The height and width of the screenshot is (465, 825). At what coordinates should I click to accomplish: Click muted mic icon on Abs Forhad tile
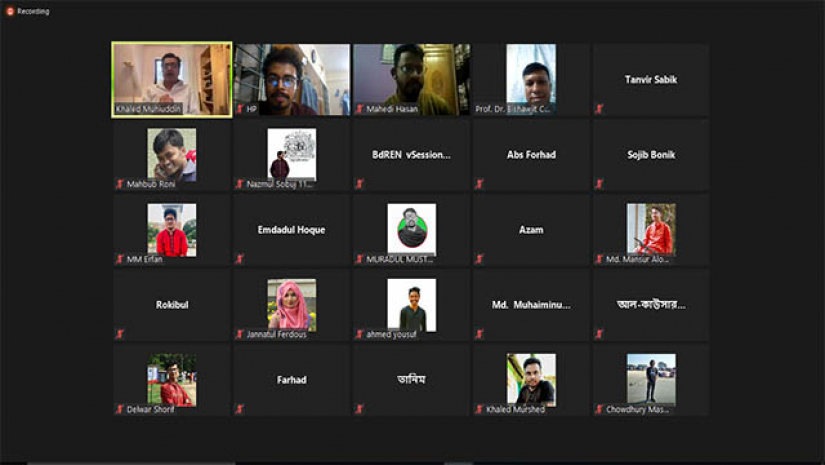tap(479, 184)
